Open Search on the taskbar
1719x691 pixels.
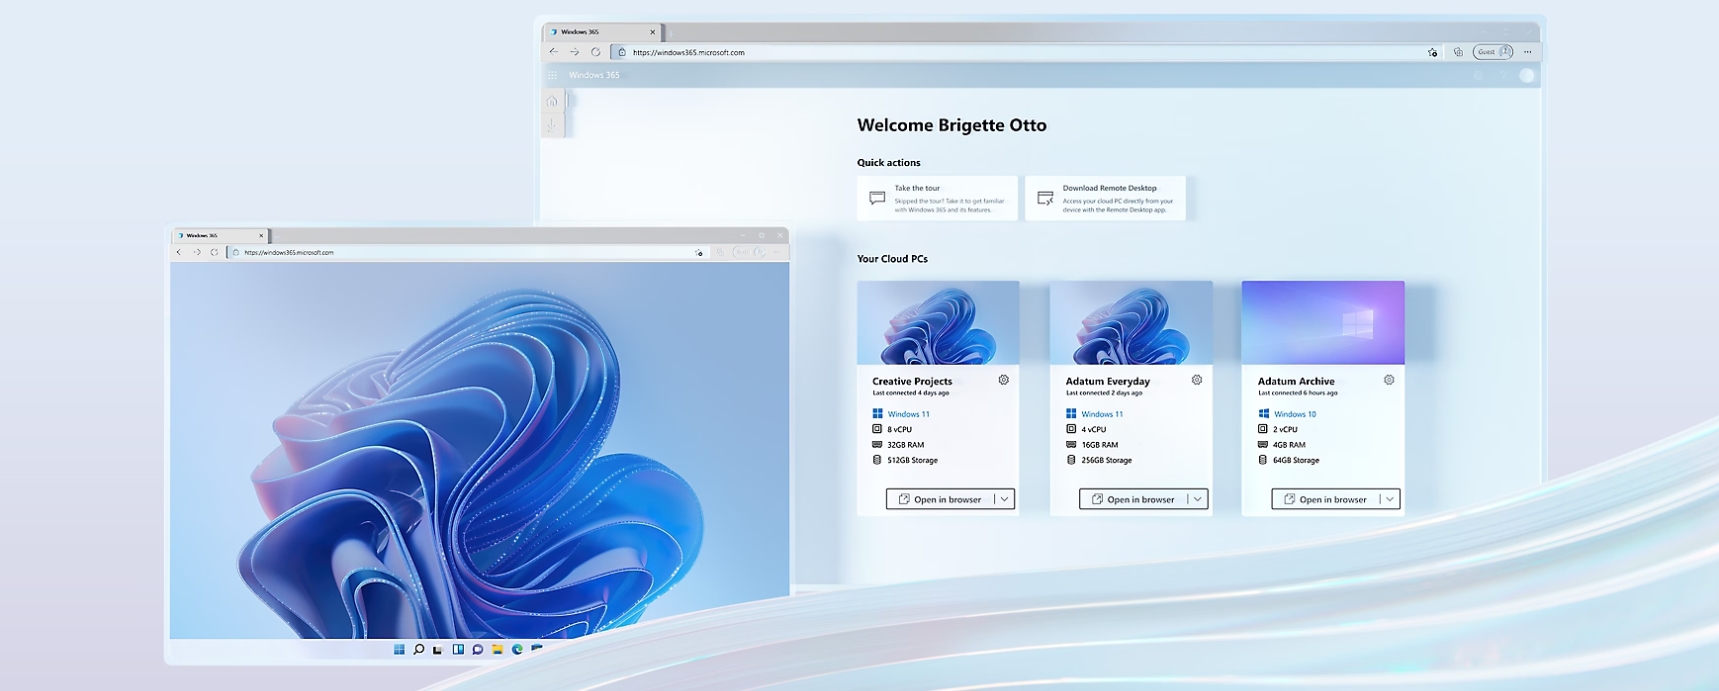point(419,649)
